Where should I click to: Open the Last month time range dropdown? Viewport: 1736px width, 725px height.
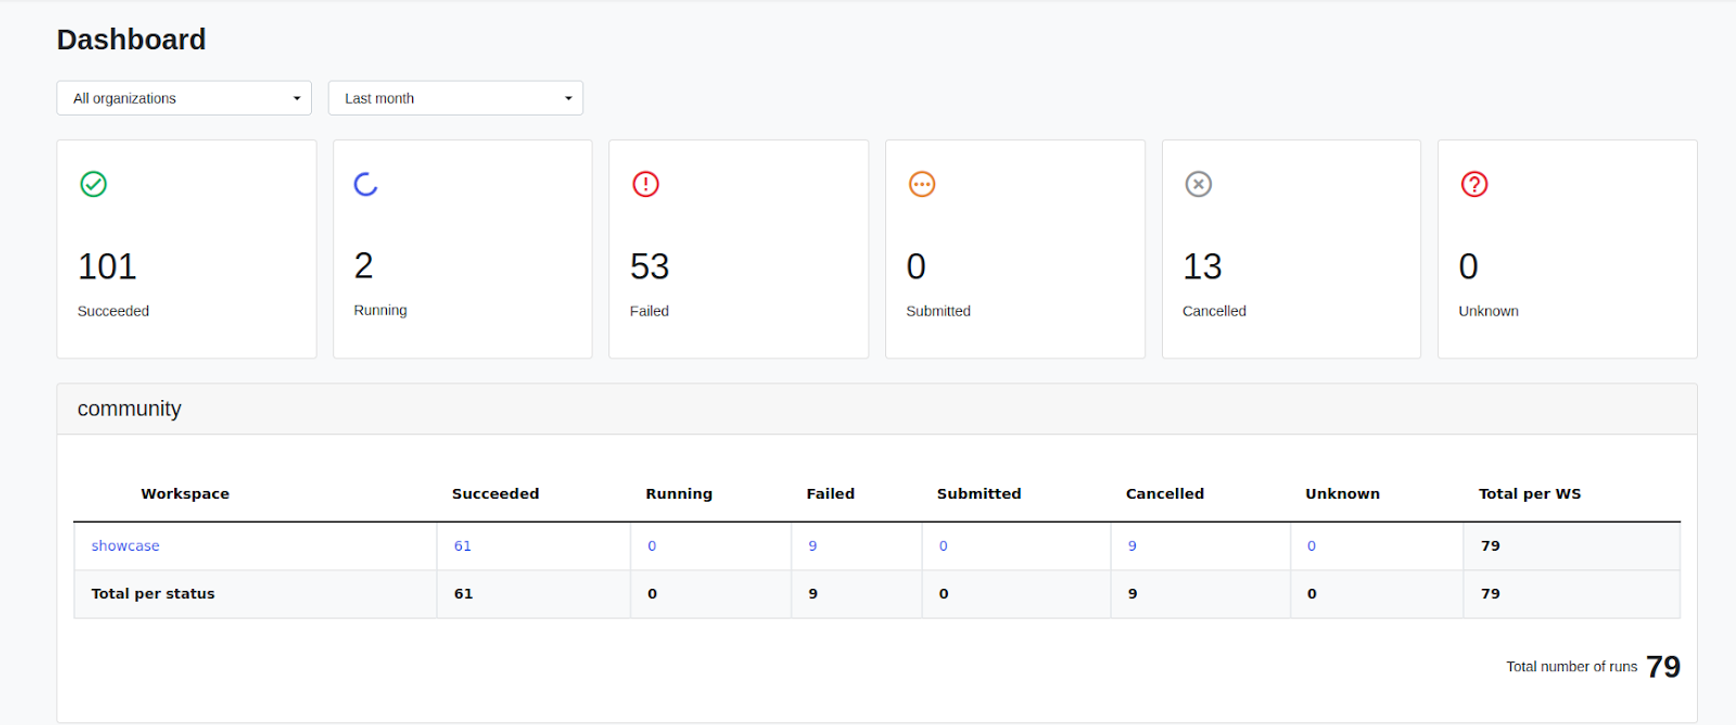[455, 98]
